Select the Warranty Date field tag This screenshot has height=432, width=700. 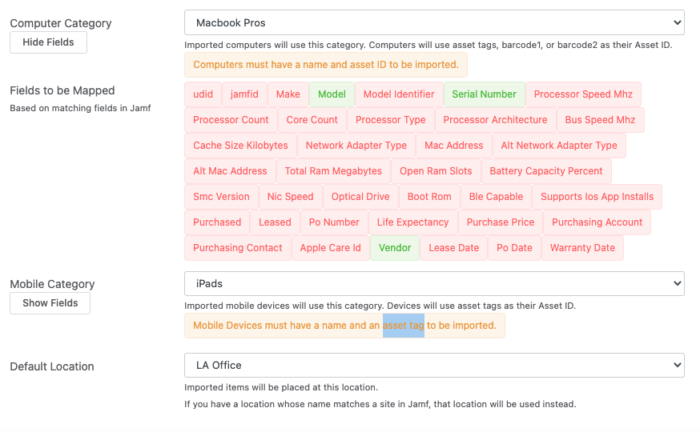coord(582,248)
